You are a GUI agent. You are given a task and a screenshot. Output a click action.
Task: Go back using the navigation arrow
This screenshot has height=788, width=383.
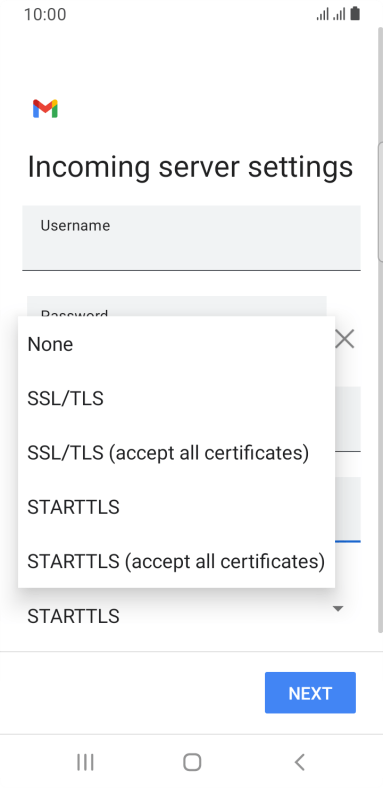pyautogui.click(x=299, y=762)
